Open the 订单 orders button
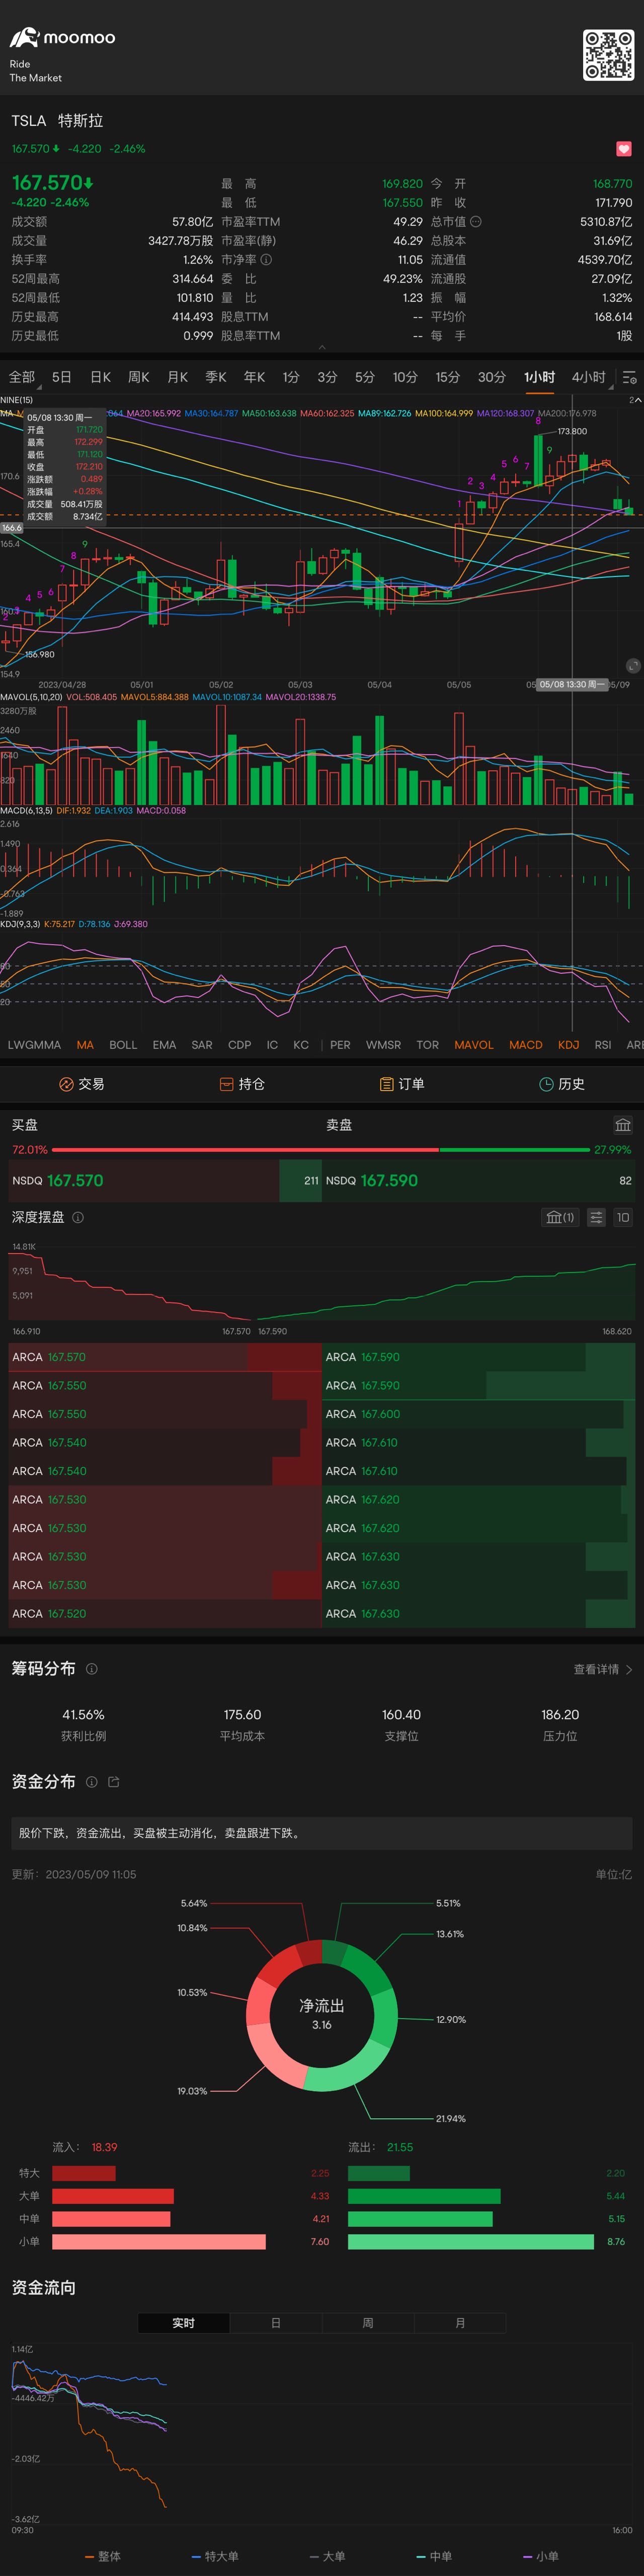This screenshot has width=644, height=2576. click(402, 1084)
